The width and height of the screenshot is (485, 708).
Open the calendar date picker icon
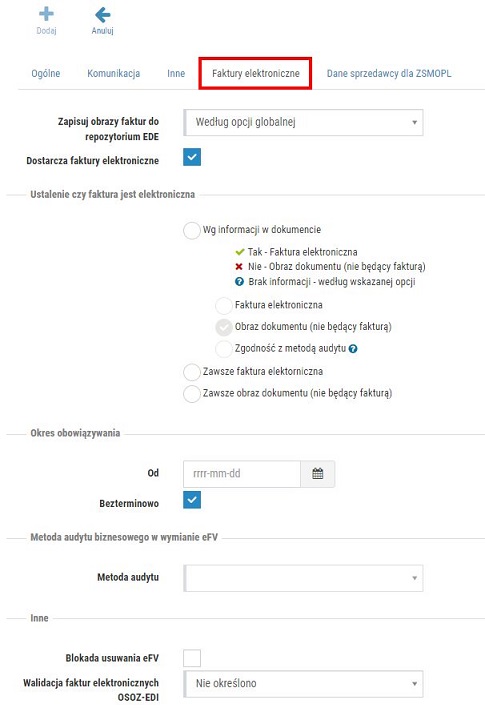click(x=318, y=474)
